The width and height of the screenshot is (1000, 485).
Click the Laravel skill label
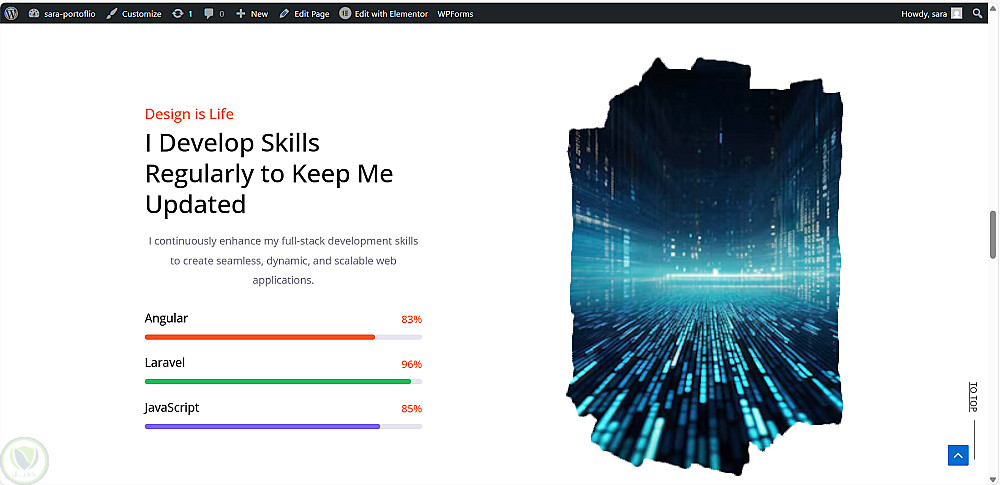tap(165, 363)
